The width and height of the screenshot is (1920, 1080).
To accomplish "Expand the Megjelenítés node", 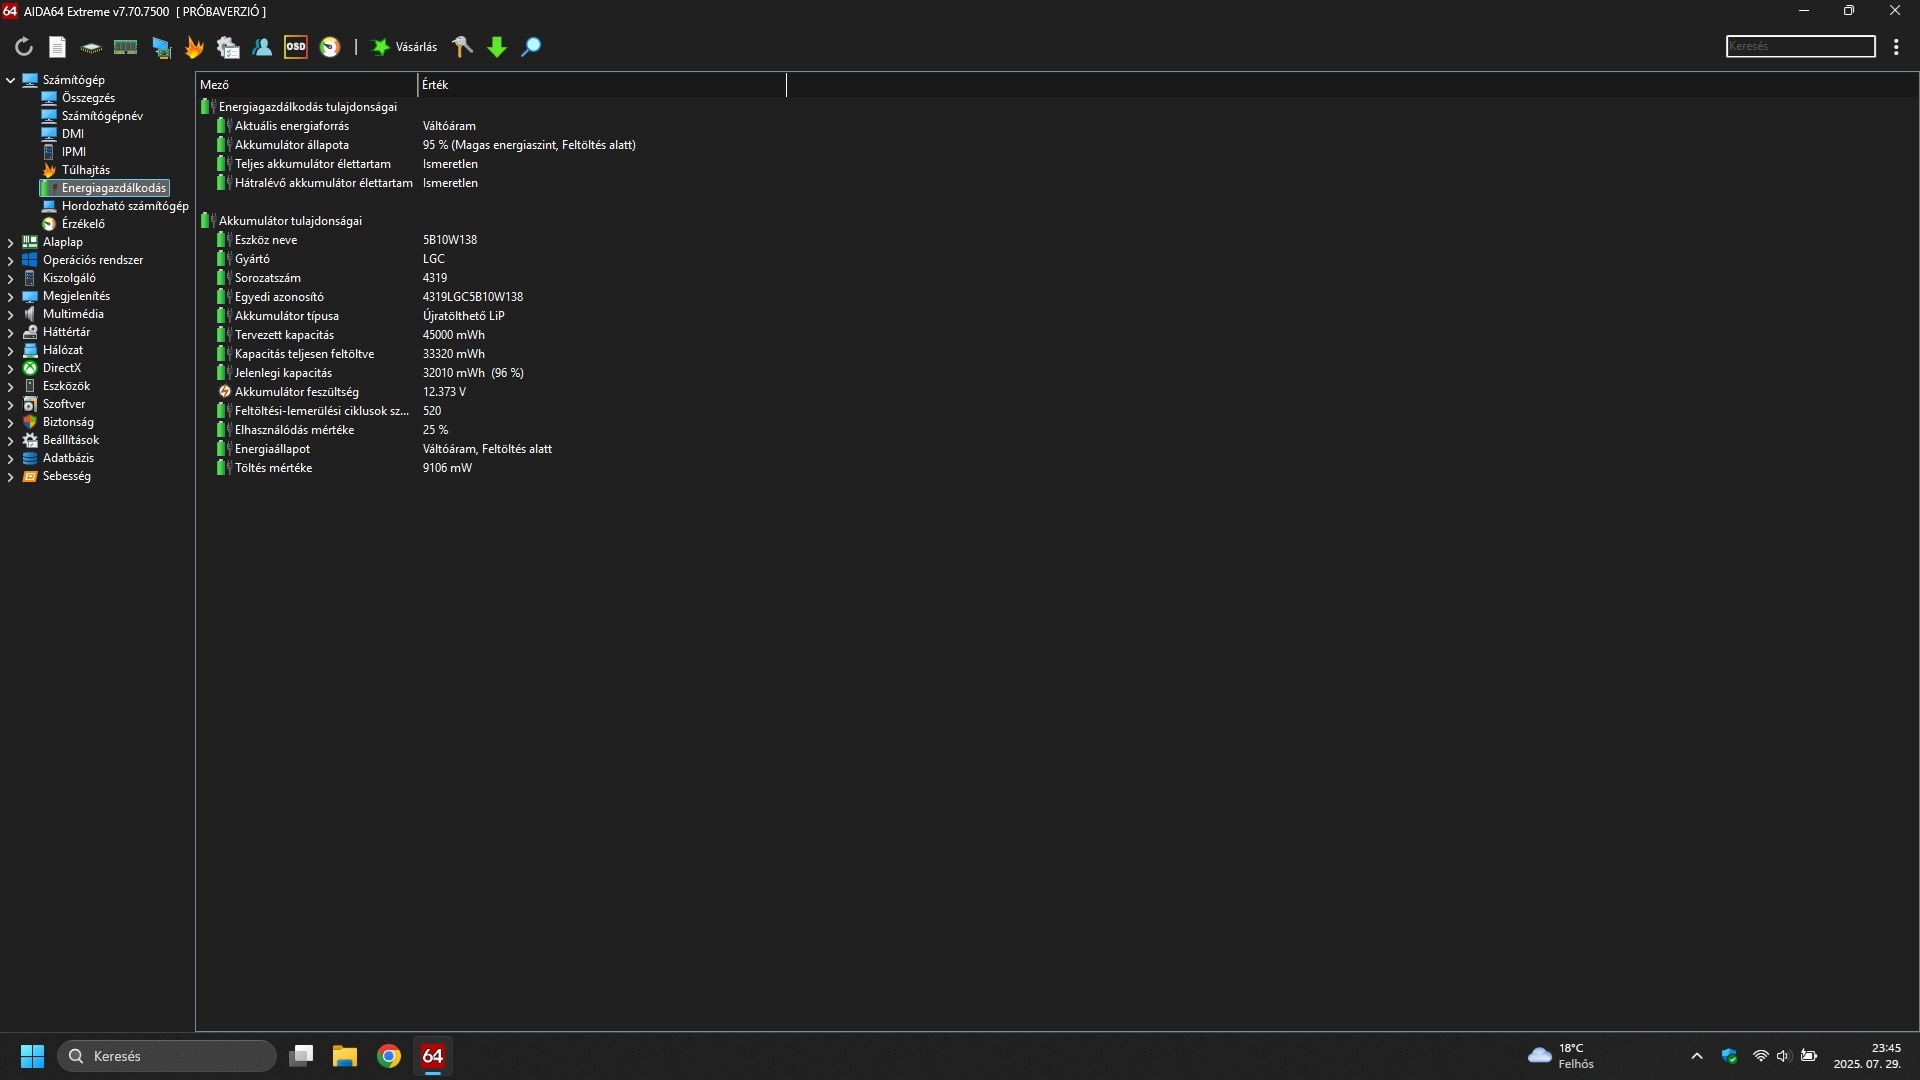I will tap(10, 296).
